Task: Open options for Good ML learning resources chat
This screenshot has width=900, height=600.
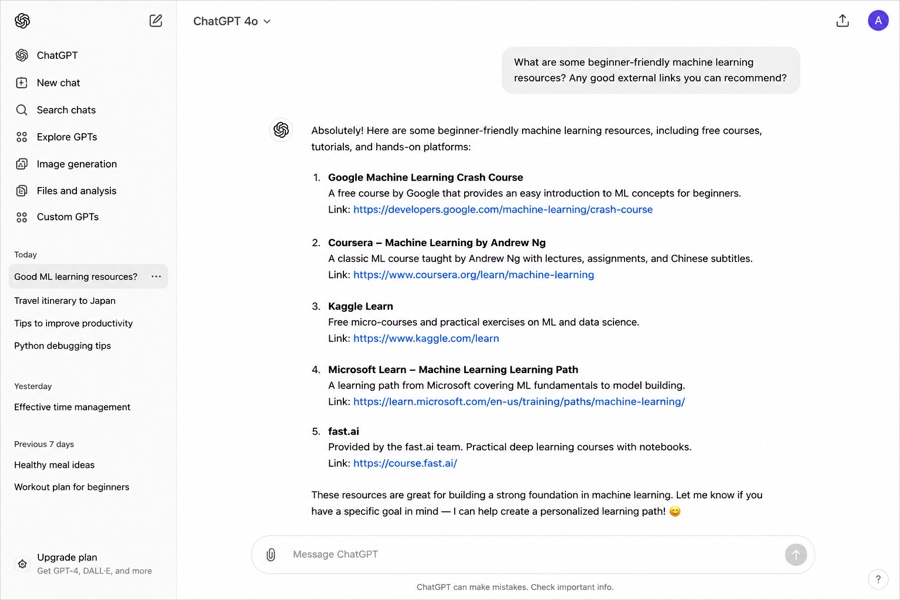Action: pos(156,276)
